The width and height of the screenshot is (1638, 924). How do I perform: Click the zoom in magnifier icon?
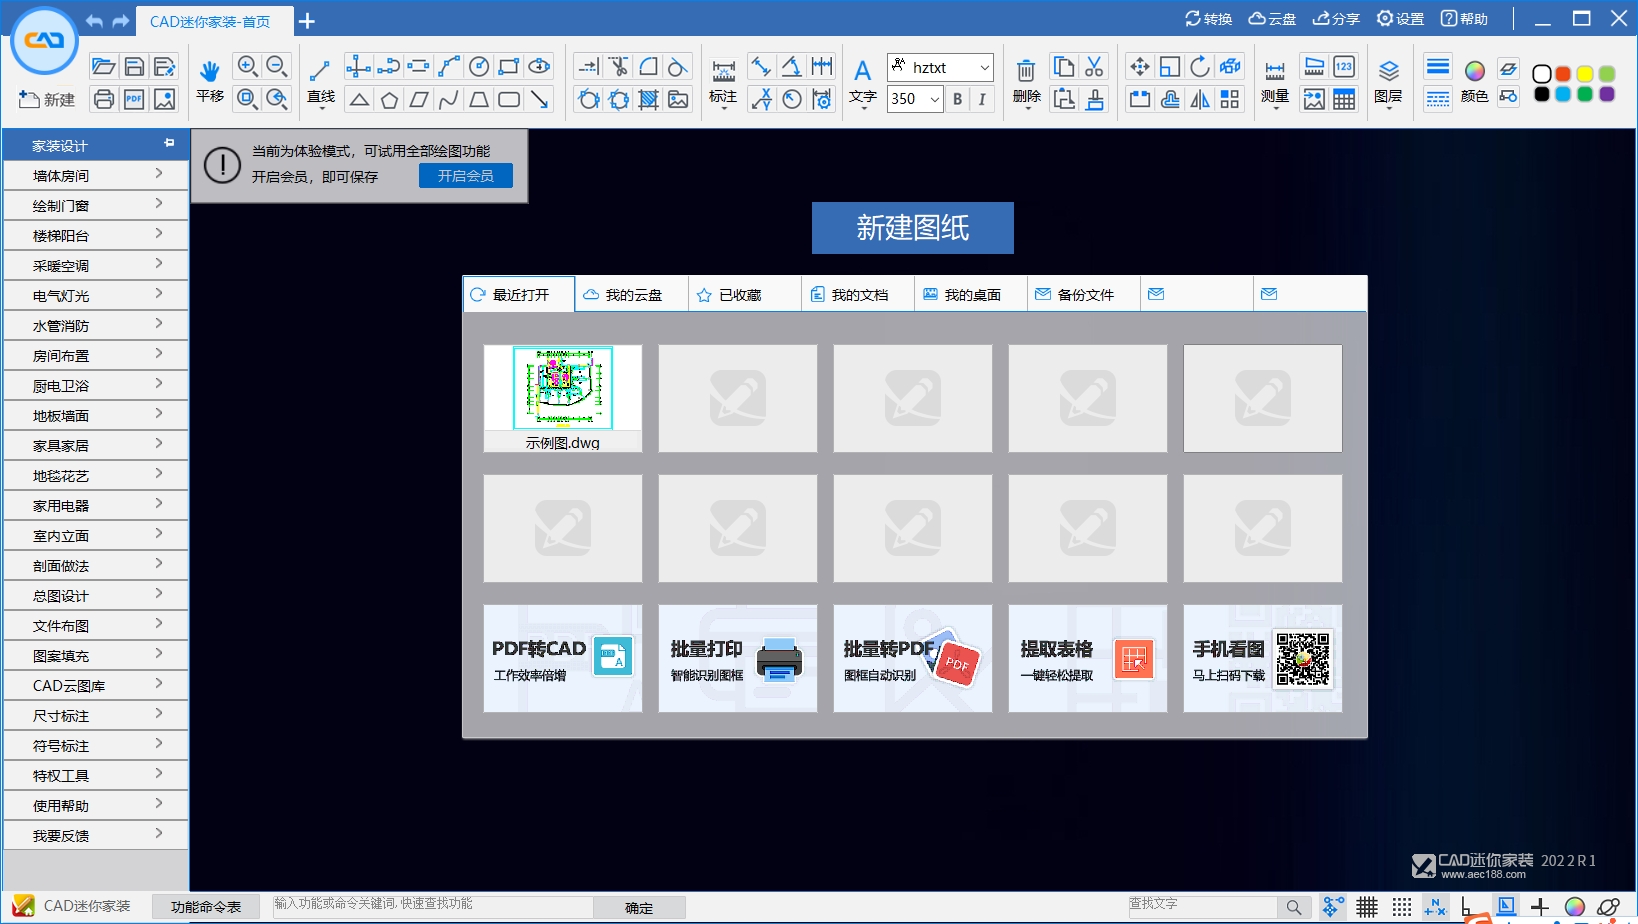(247, 67)
